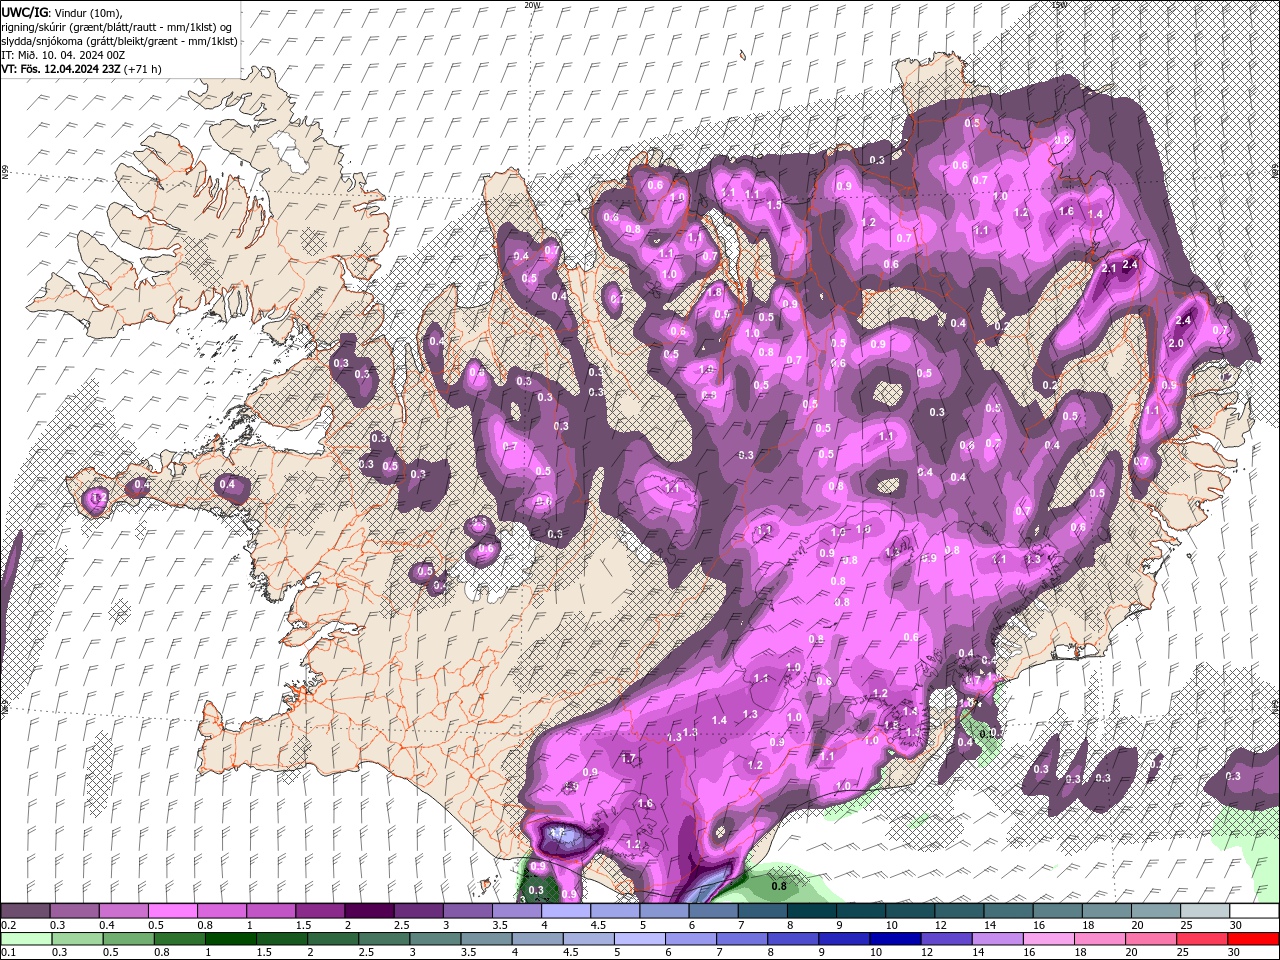Click the white swatch ending the snow legend
Screen dimensions: 1280x960
click(x=1253, y=911)
